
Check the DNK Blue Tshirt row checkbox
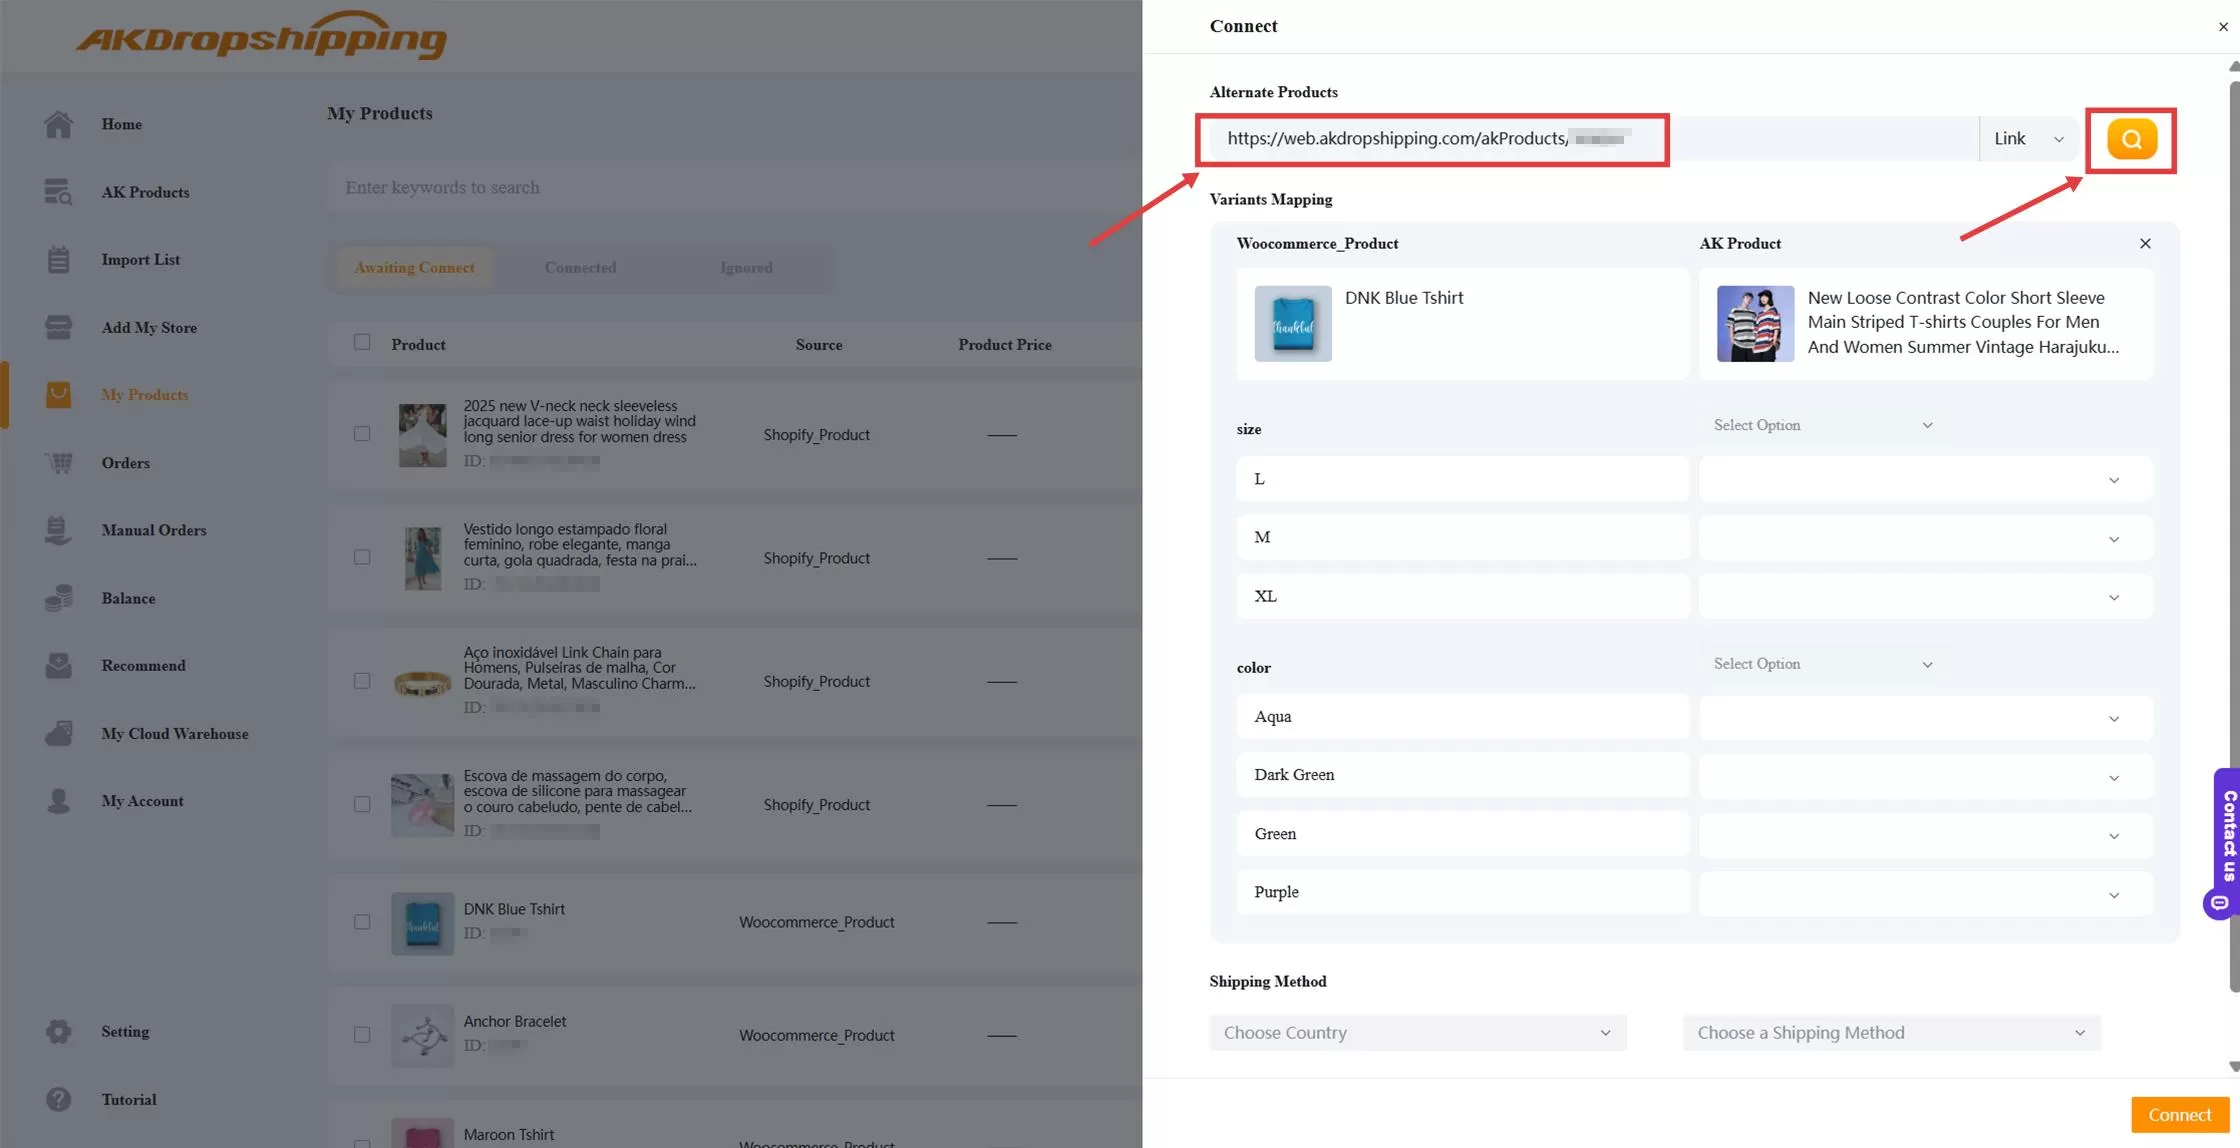click(x=362, y=922)
